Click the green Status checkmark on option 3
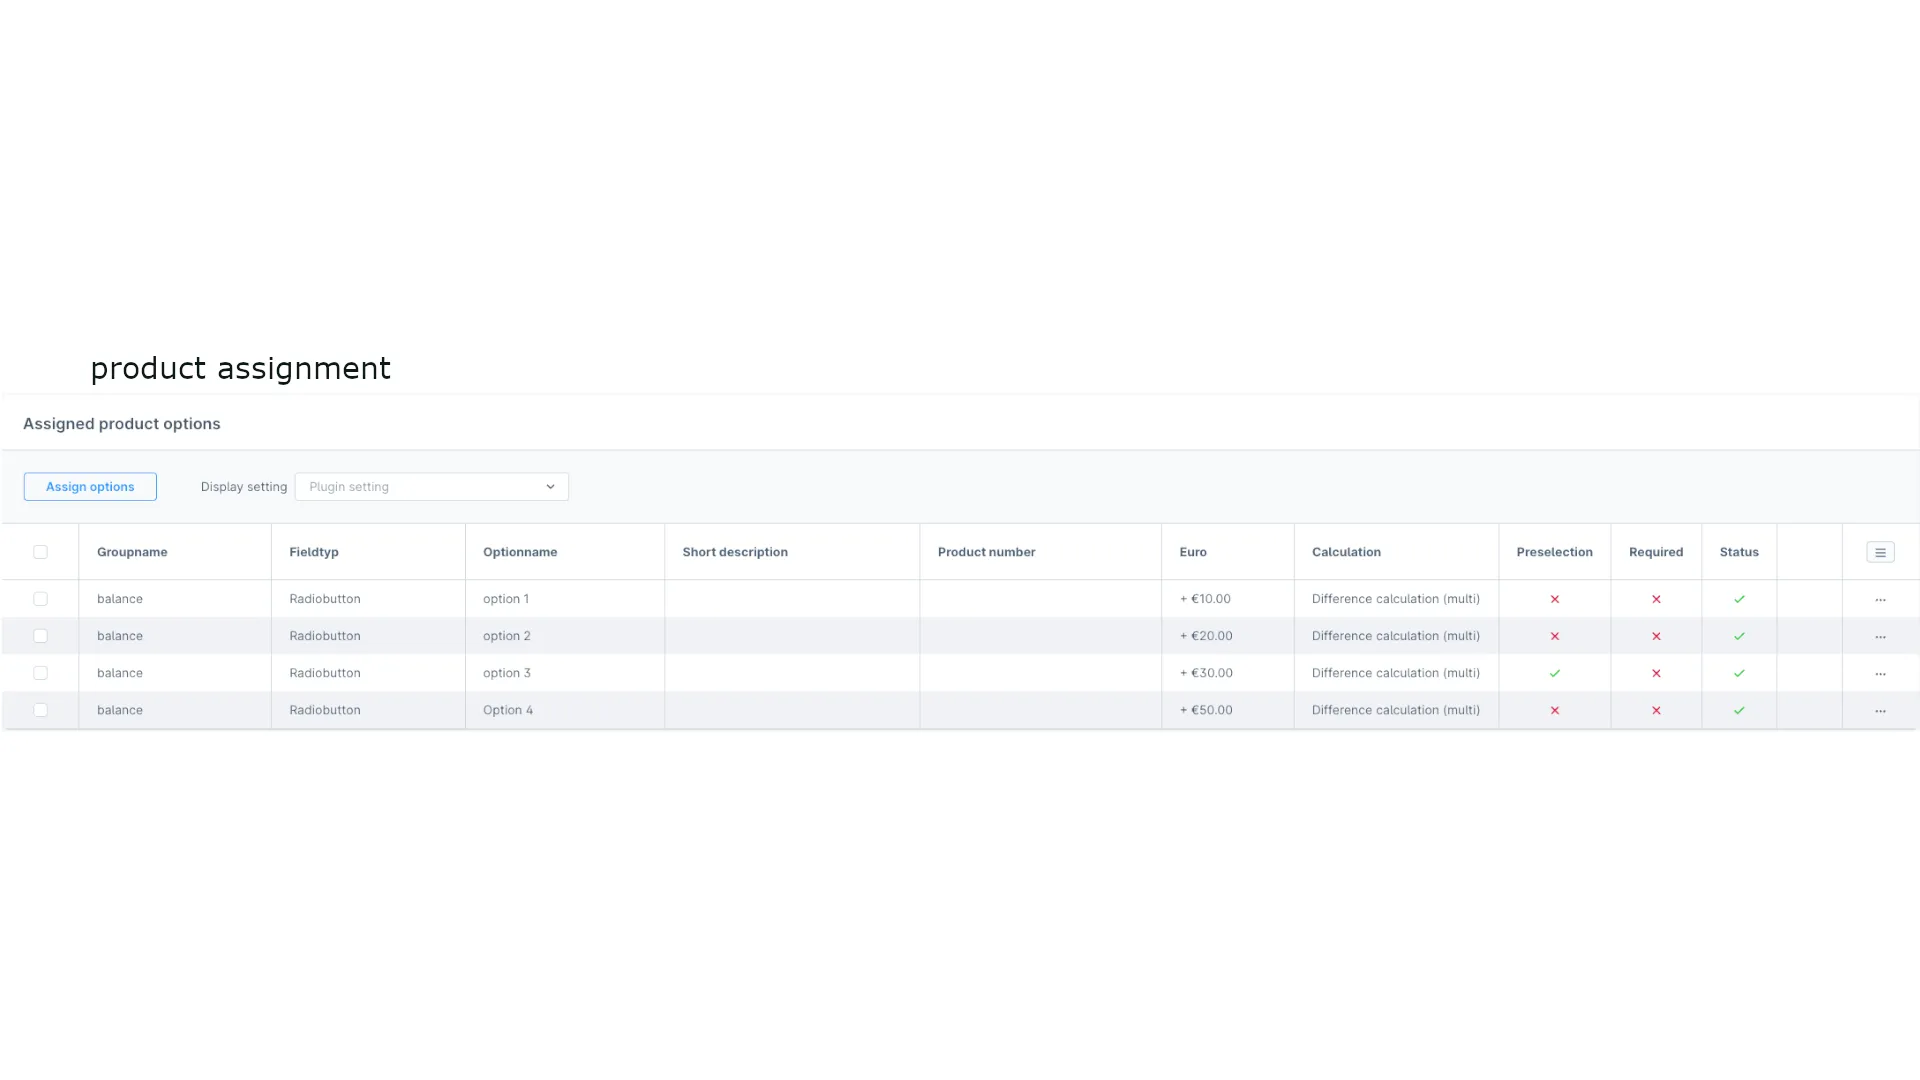Screen dimensions: 1920x1080 coord(1739,673)
